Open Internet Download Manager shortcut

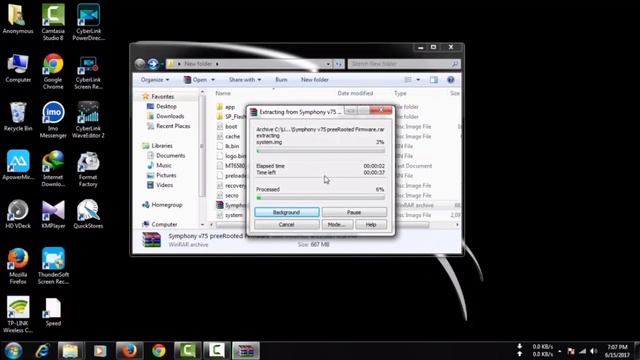click(53, 169)
